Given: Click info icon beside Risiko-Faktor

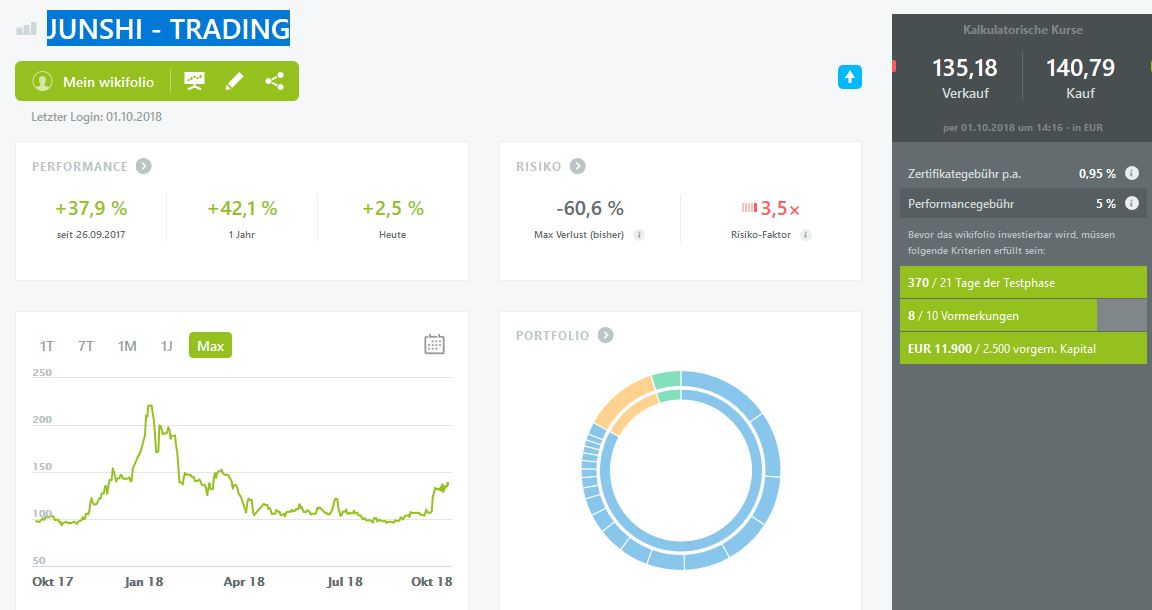Looking at the screenshot, I should 806,235.
